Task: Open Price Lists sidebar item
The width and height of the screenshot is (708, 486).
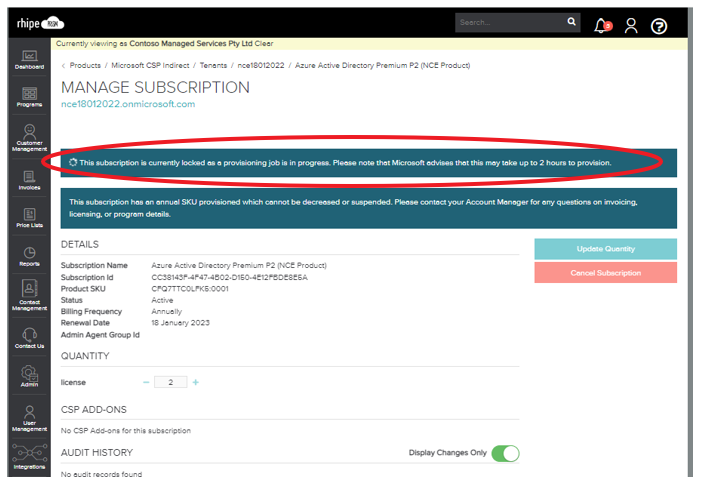Action: pyautogui.click(x=29, y=217)
